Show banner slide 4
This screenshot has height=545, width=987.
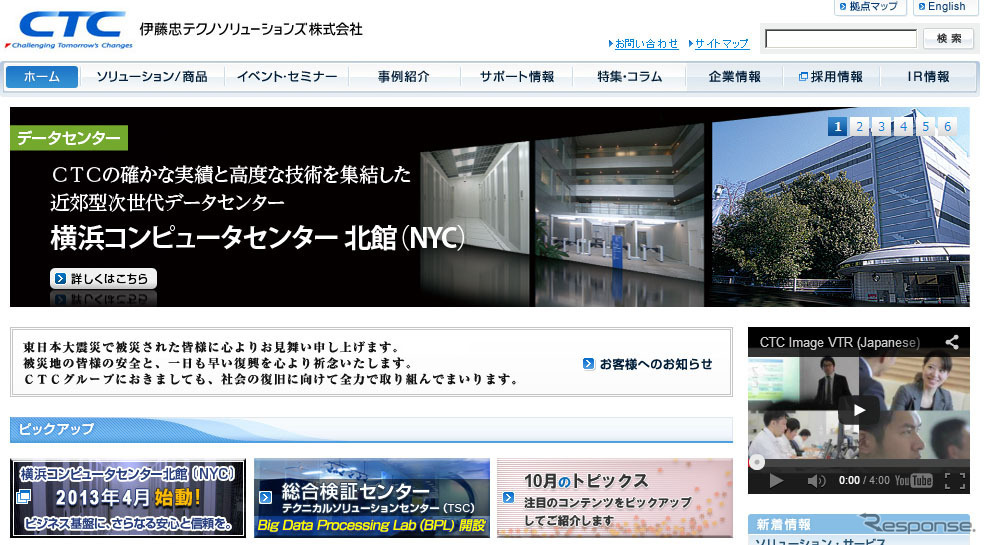[x=903, y=126]
